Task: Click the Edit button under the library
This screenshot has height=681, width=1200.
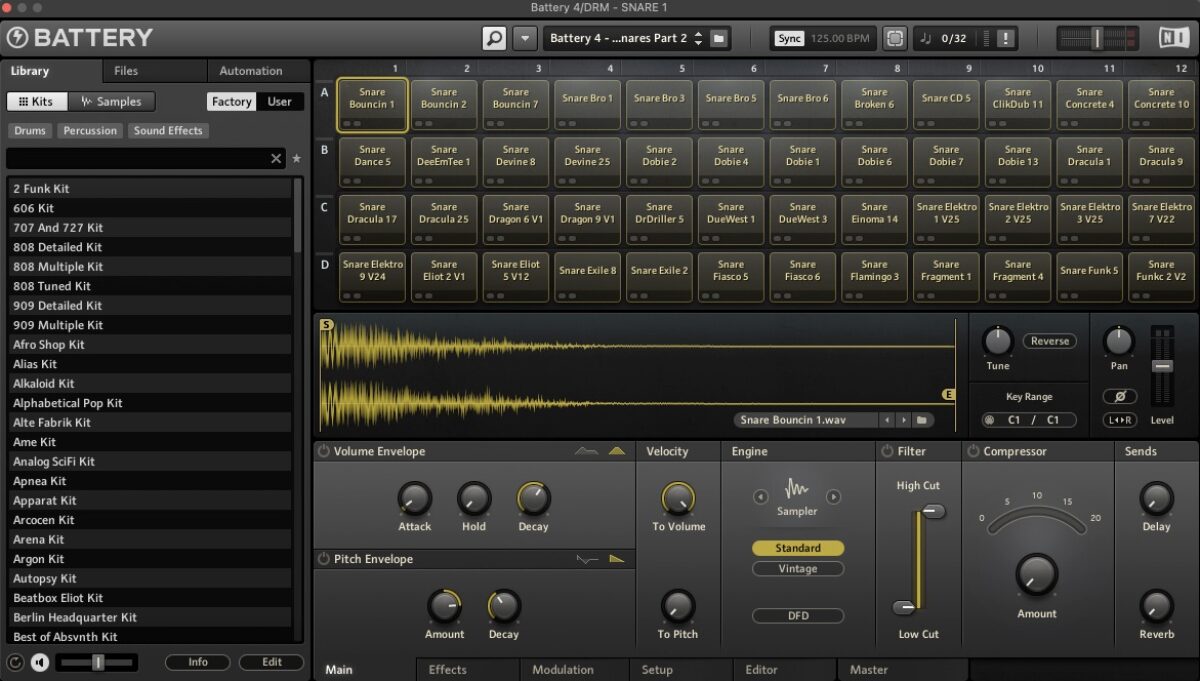Action: (x=272, y=662)
